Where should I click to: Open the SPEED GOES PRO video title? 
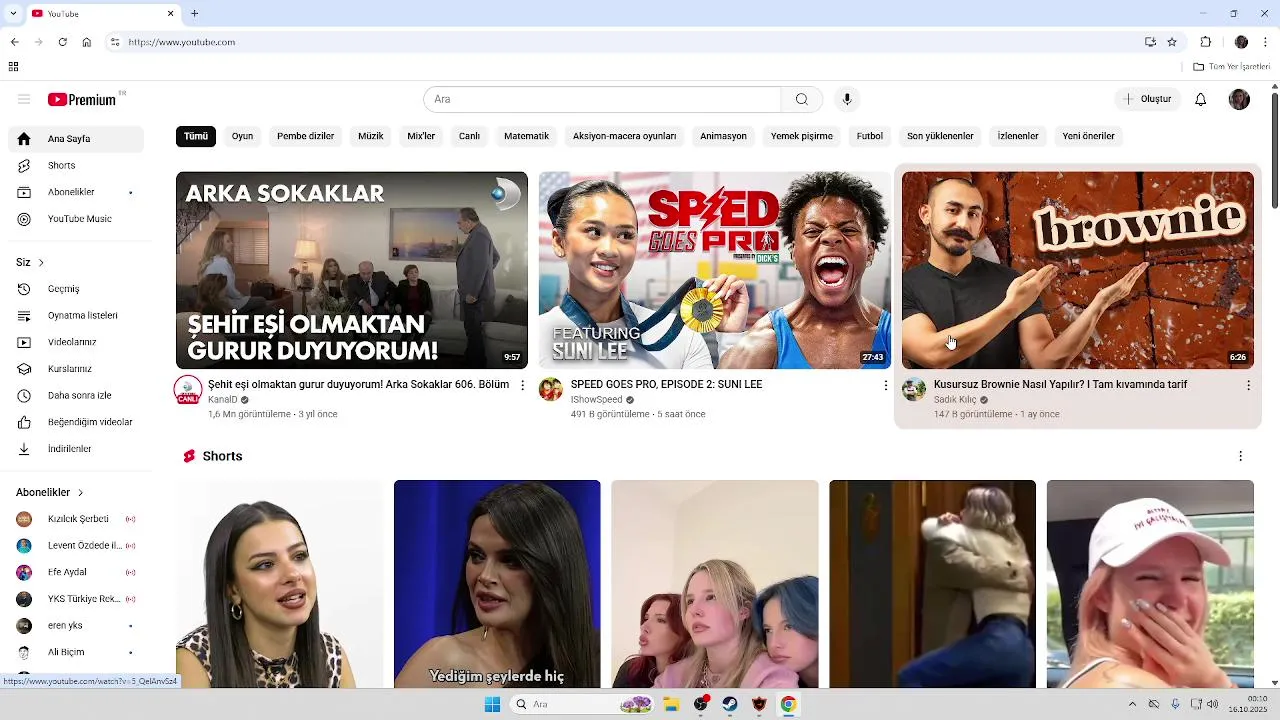(666, 384)
